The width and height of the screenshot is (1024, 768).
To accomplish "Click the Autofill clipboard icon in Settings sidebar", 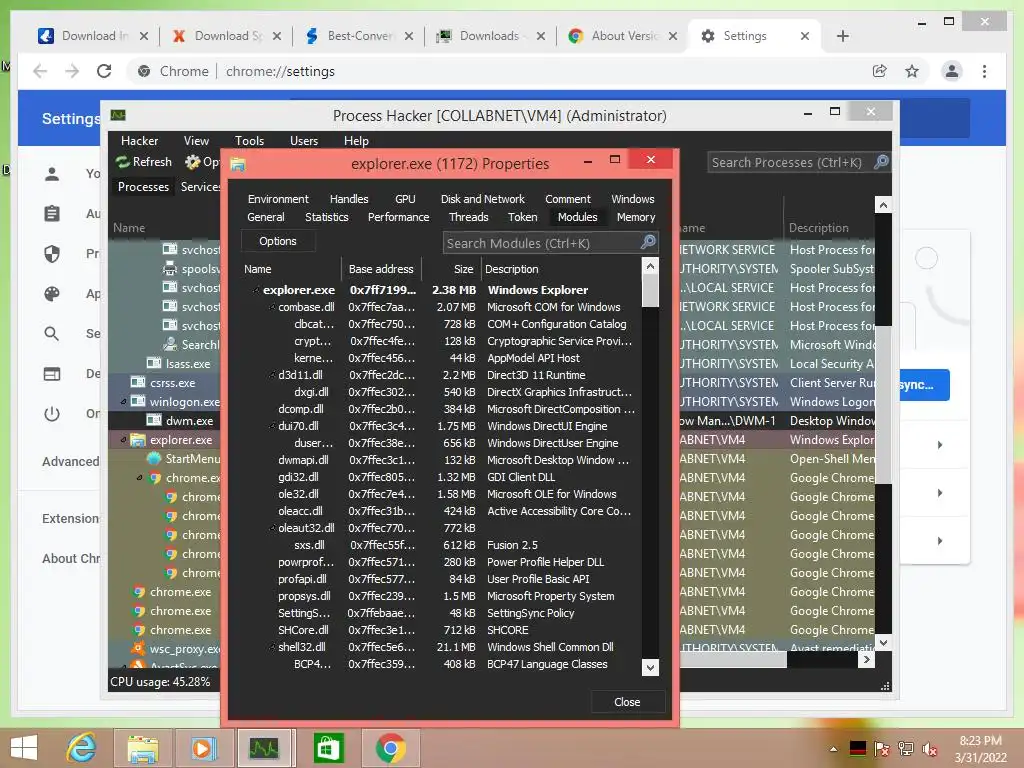I will pyautogui.click(x=52, y=214).
